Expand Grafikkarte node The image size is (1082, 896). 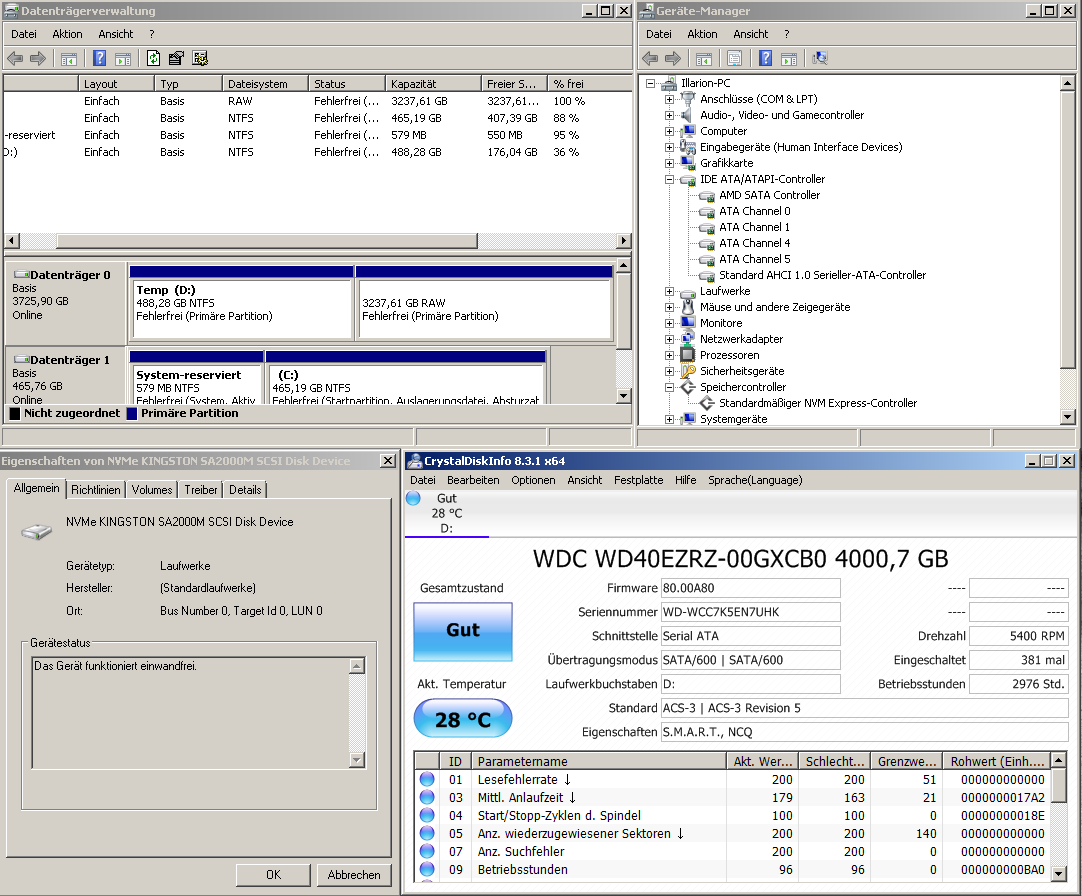pos(669,163)
